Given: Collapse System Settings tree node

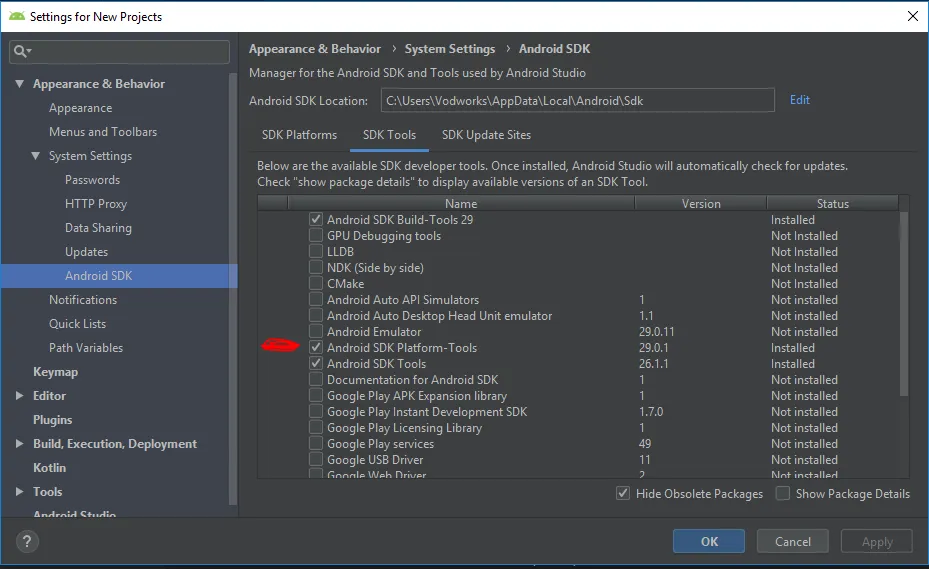Looking at the screenshot, I should pos(36,156).
